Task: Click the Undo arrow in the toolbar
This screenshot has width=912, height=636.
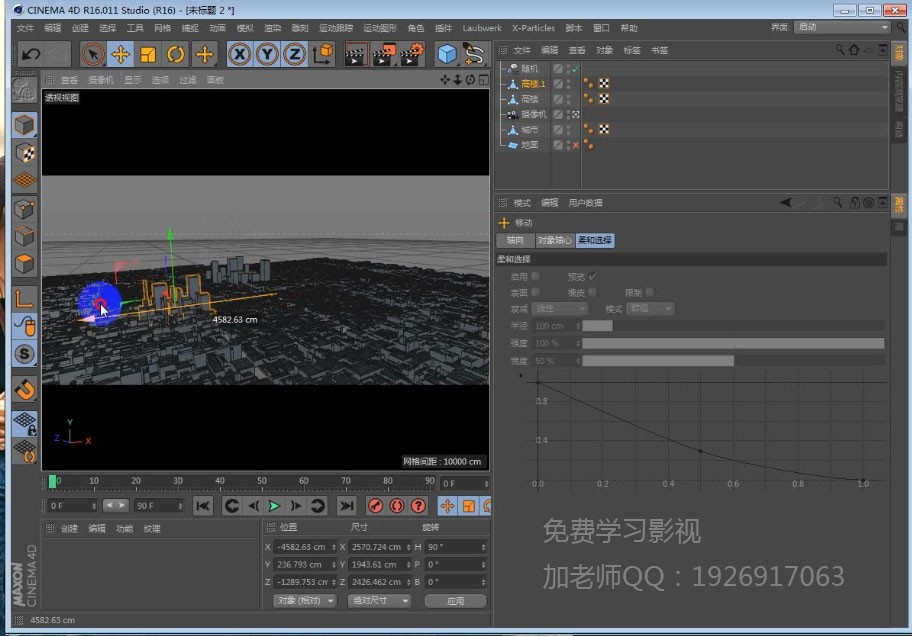Action: (31, 55)
